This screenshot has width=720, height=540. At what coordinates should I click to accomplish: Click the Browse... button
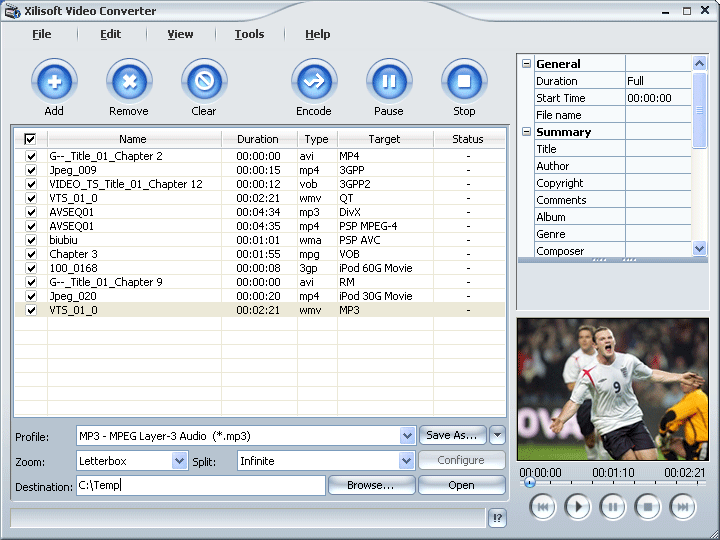click(x=370, y=485)
